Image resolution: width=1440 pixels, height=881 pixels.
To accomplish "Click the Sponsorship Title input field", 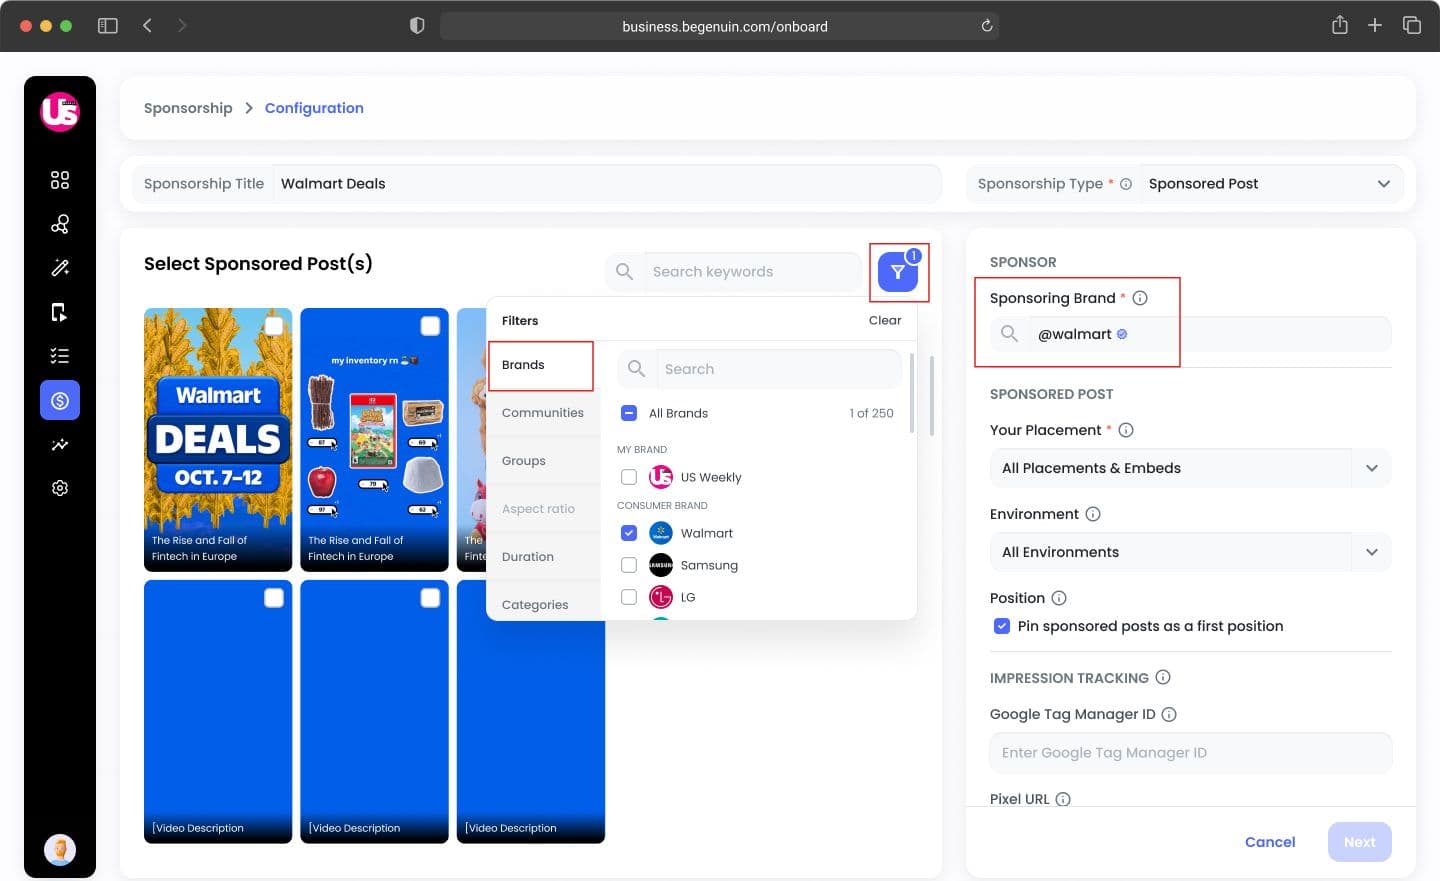I will [606, 184].
